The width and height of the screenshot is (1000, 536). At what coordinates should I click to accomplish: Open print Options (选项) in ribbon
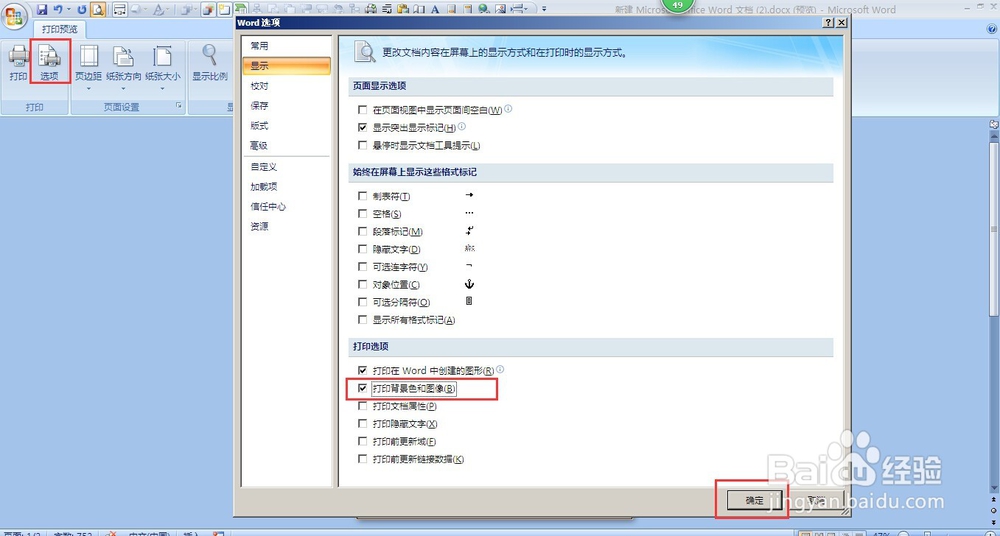pyautogui.click(x=50, y=63)
